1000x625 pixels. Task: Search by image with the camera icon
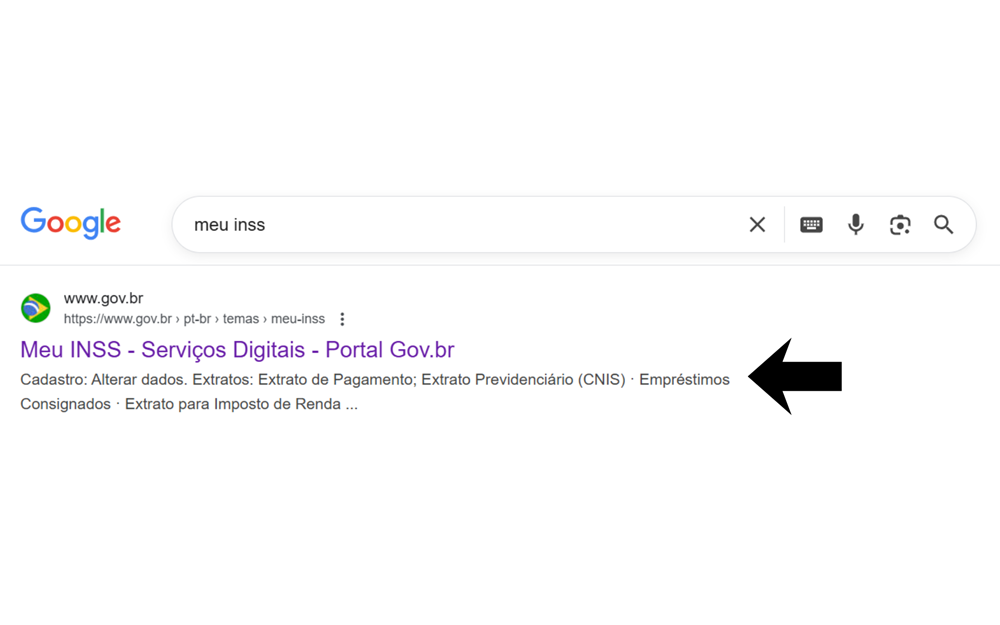pyautogui.click(x=900, y=225)
